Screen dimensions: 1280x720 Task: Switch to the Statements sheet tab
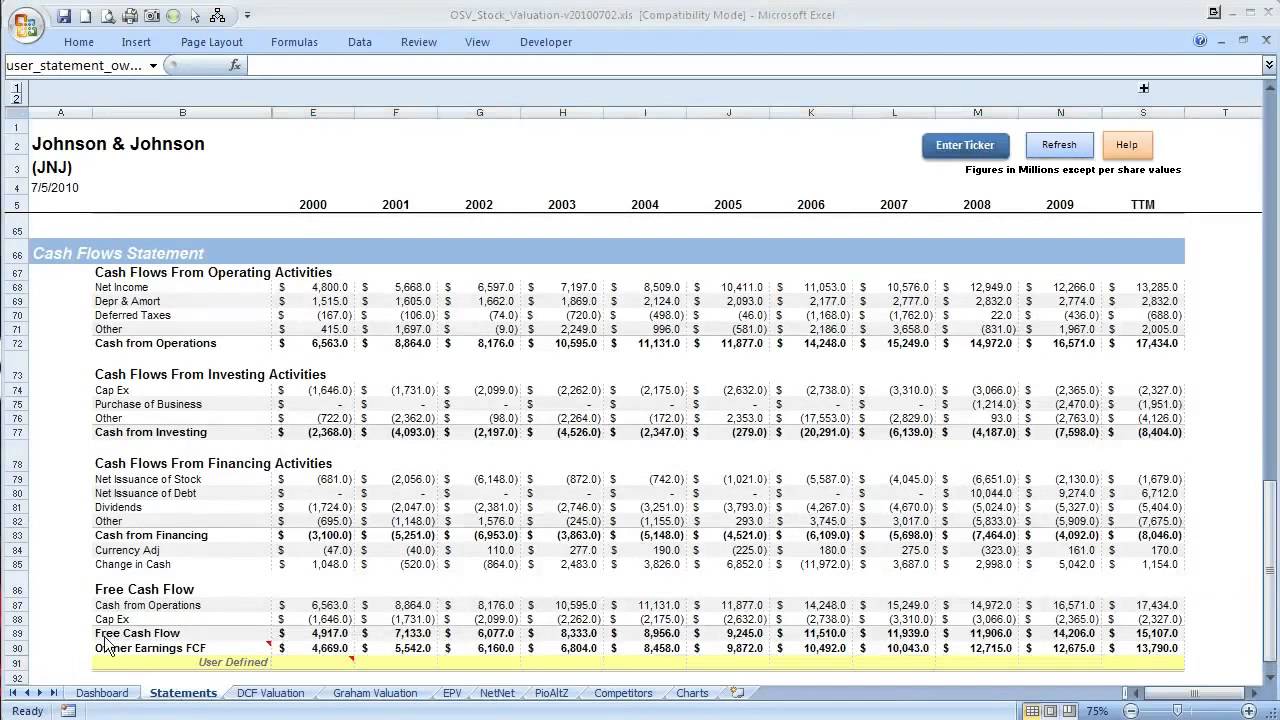pos(183,693)
